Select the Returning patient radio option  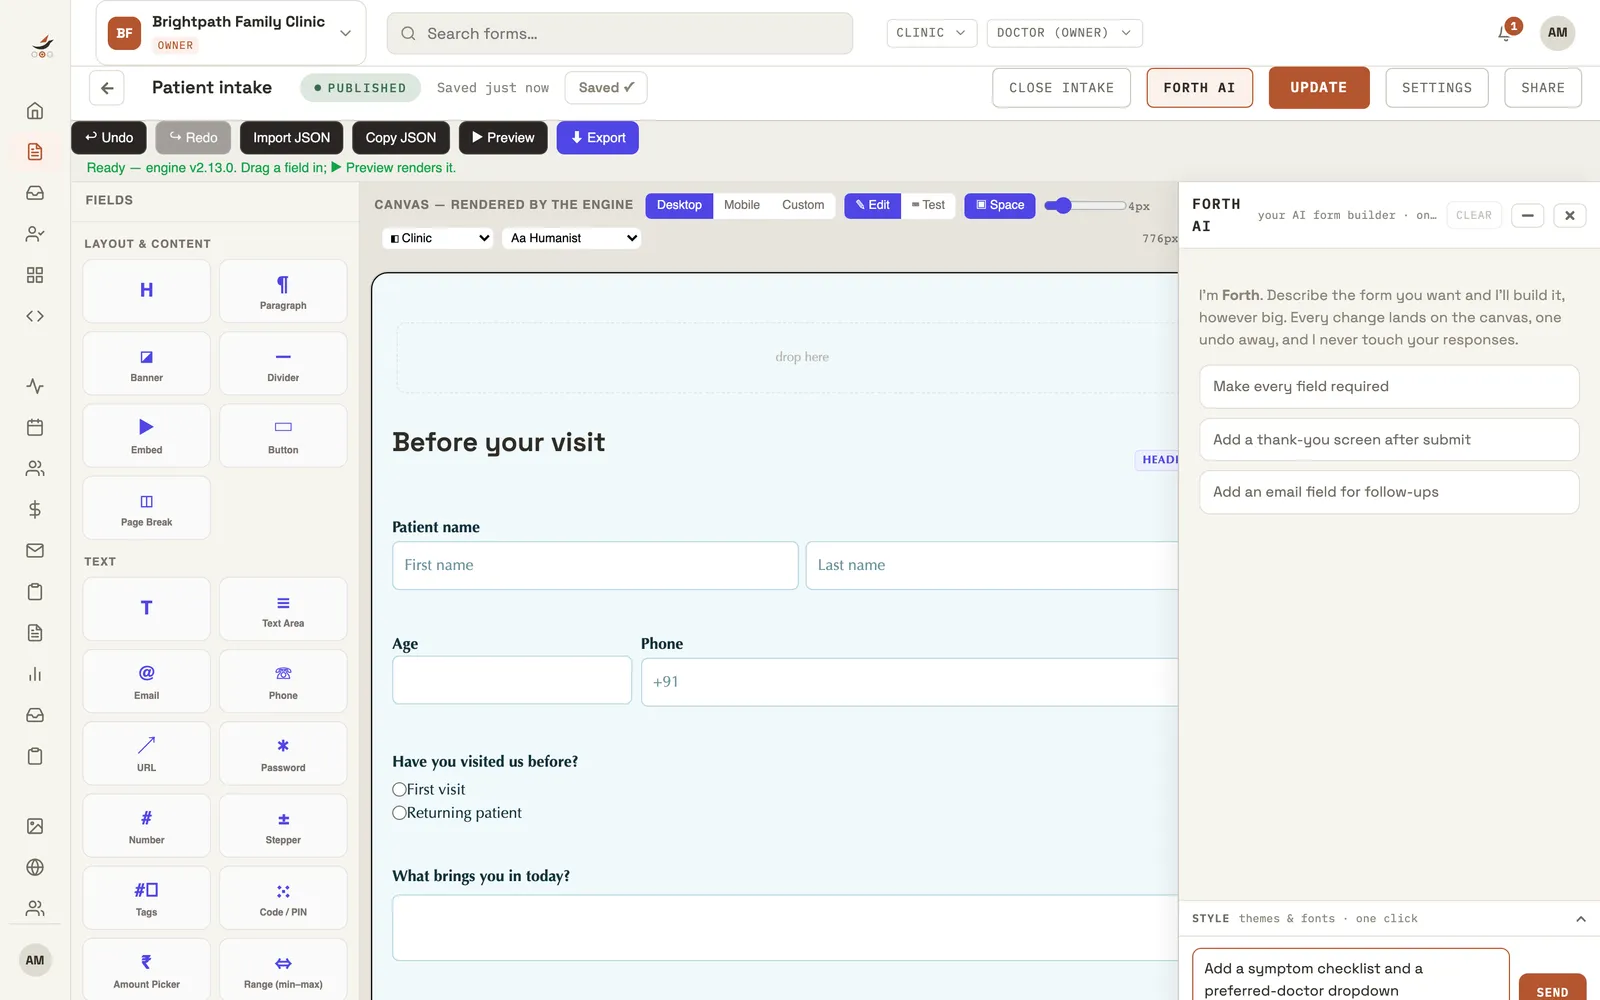pyautogui.click(x=399, y=813)
